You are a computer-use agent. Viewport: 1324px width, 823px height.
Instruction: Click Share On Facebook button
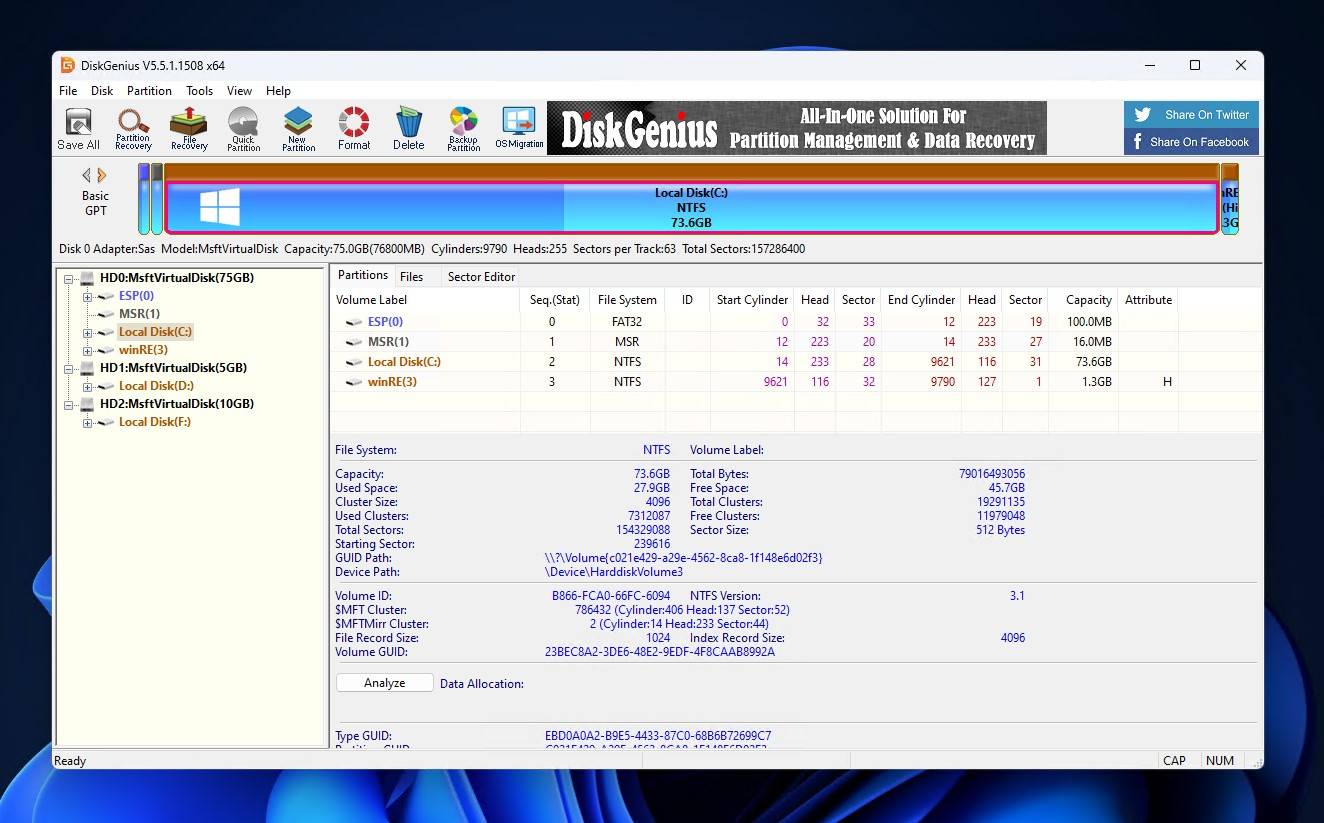1191,142
